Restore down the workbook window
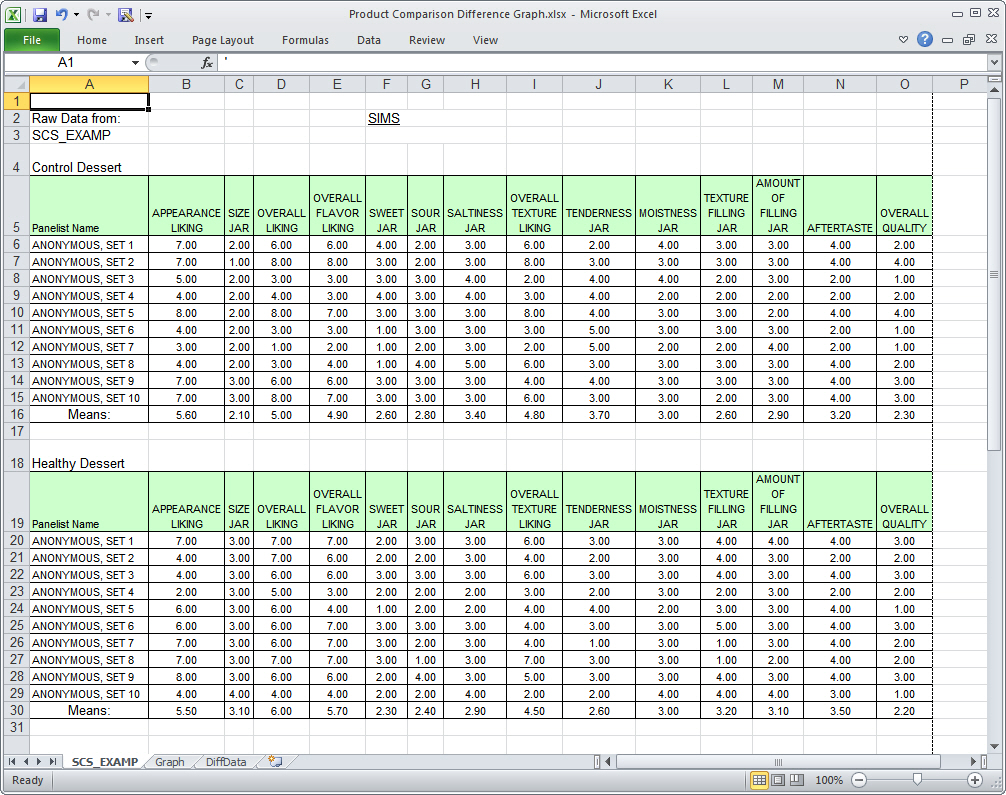 pos(969,40)
